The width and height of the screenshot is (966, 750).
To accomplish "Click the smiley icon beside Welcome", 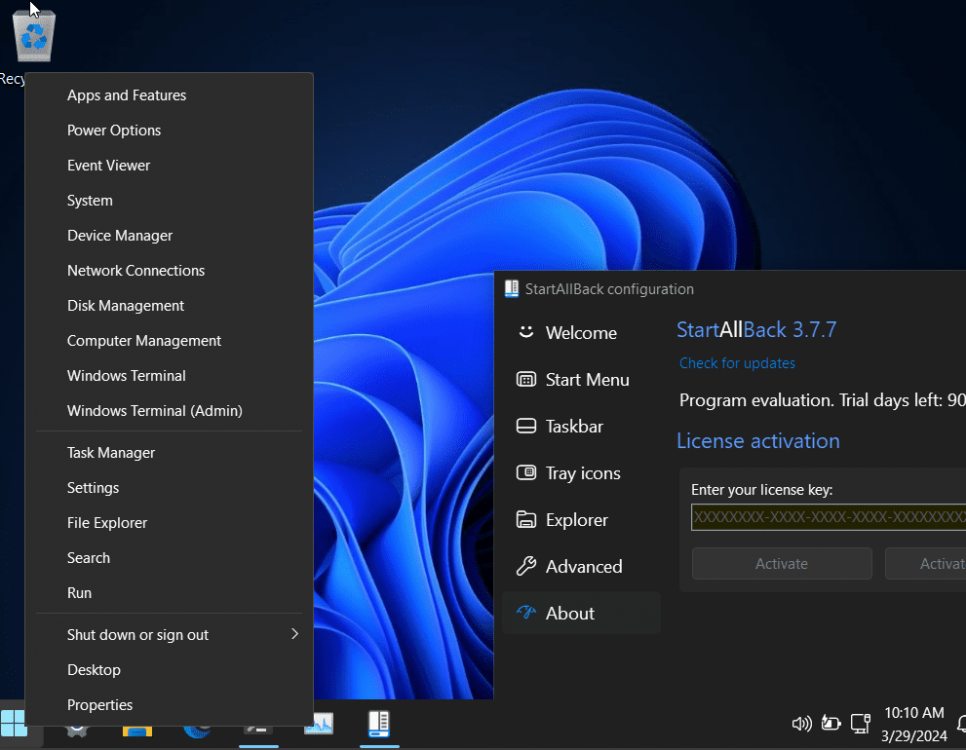I will pyautogui.click(x=526, y=333).
